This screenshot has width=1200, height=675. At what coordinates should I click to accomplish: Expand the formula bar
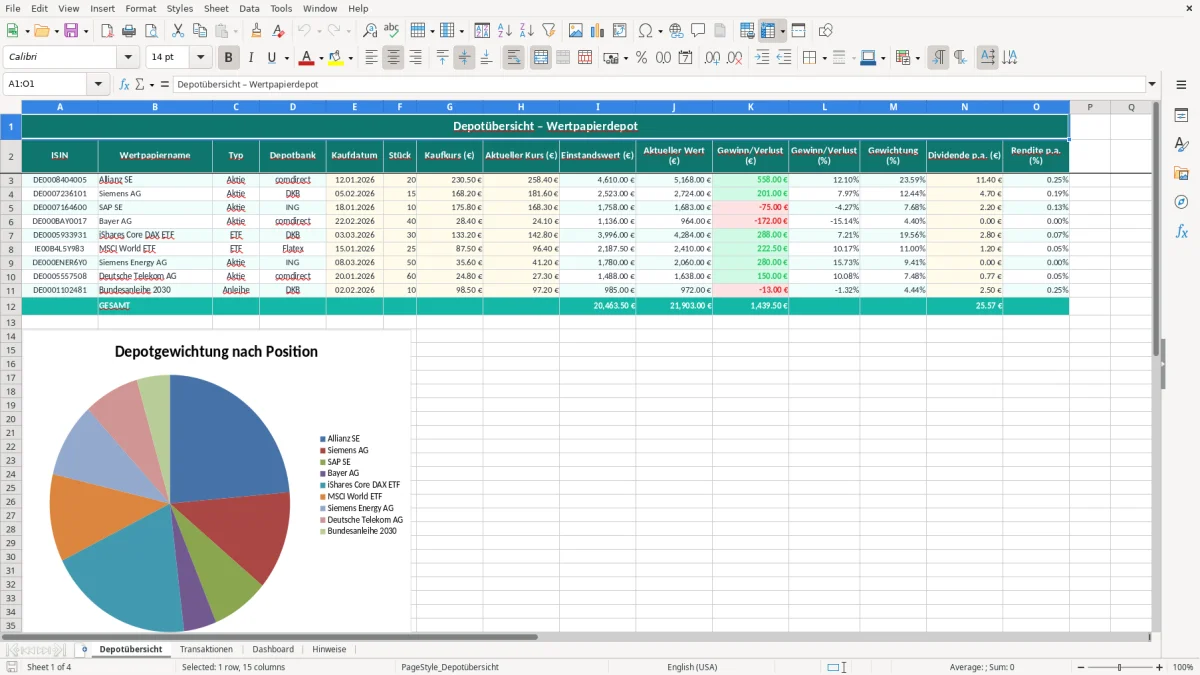click(x=1152, y=84)
